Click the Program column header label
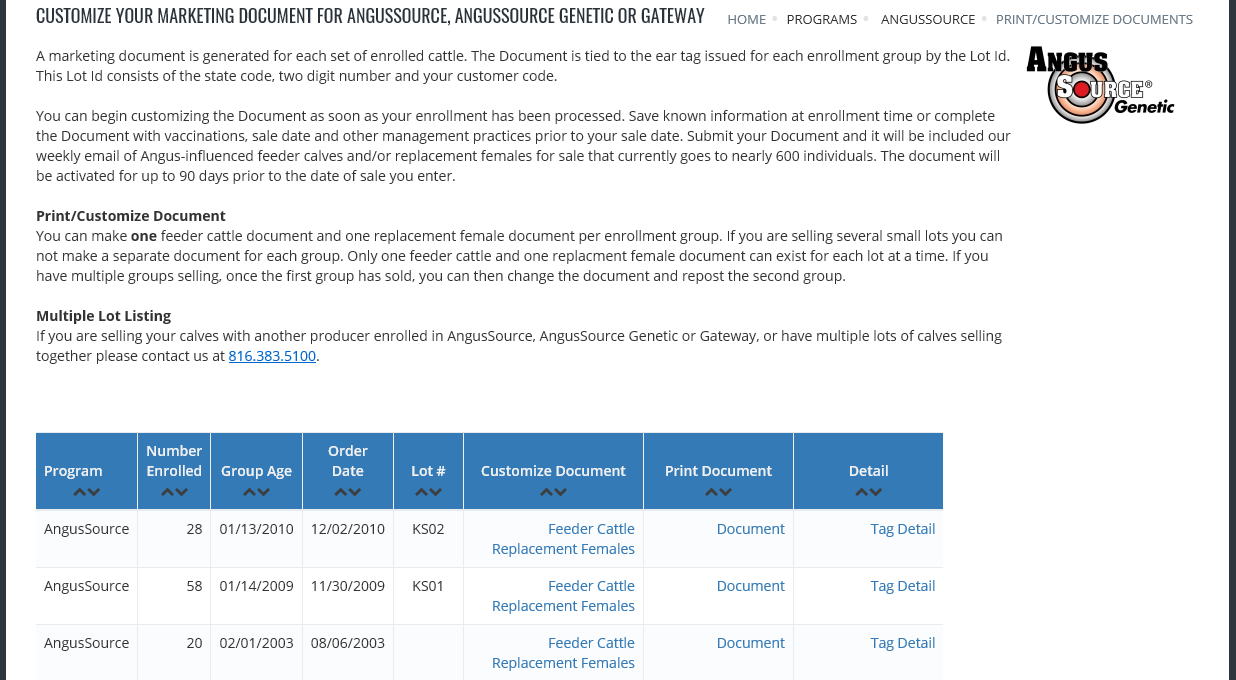The height and width of the screenshot is (680, 1236). click(x=73, y=471)
